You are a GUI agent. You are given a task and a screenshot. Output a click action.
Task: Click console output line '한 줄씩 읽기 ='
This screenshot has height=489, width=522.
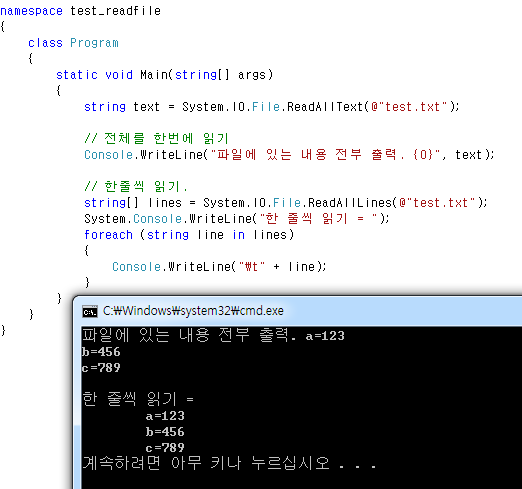coord(138,399)
